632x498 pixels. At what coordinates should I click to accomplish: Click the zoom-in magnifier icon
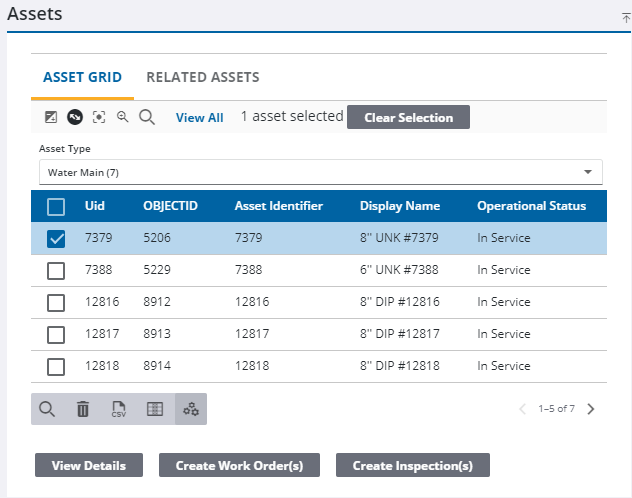click(123, 117)
